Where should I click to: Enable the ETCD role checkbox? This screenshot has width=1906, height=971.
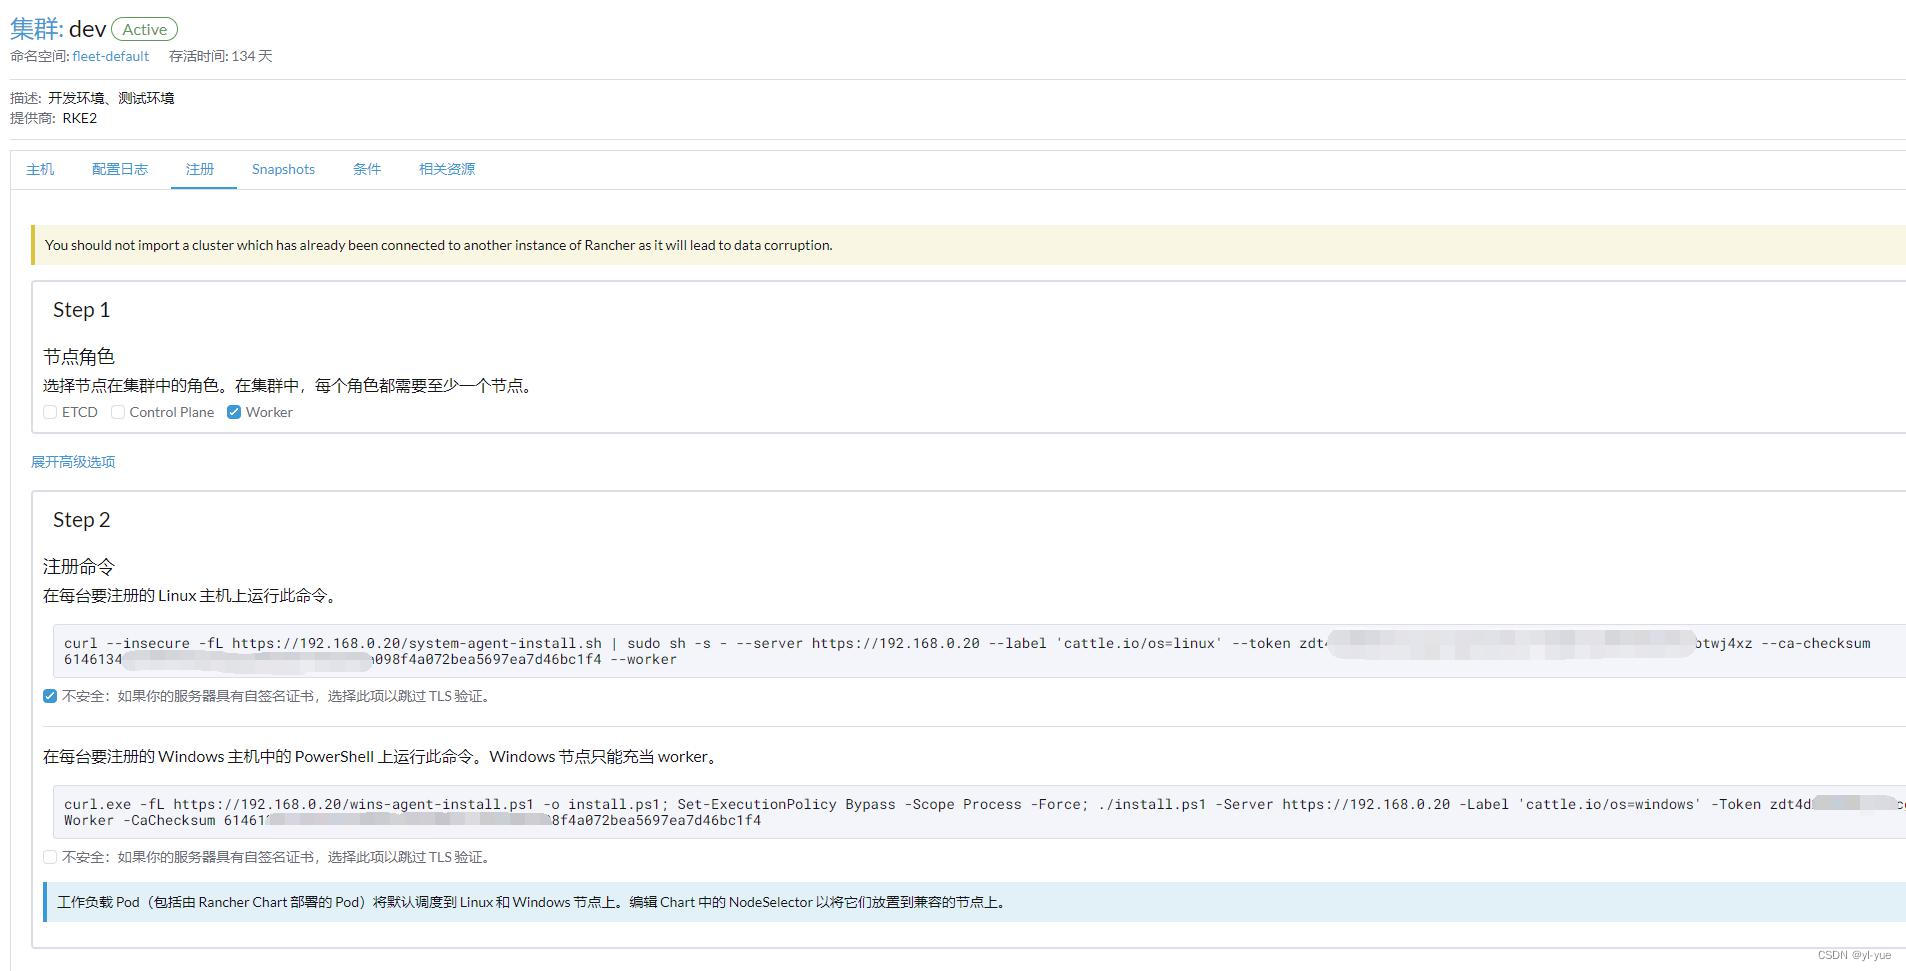pyautogui.click(x=50, y=412)
